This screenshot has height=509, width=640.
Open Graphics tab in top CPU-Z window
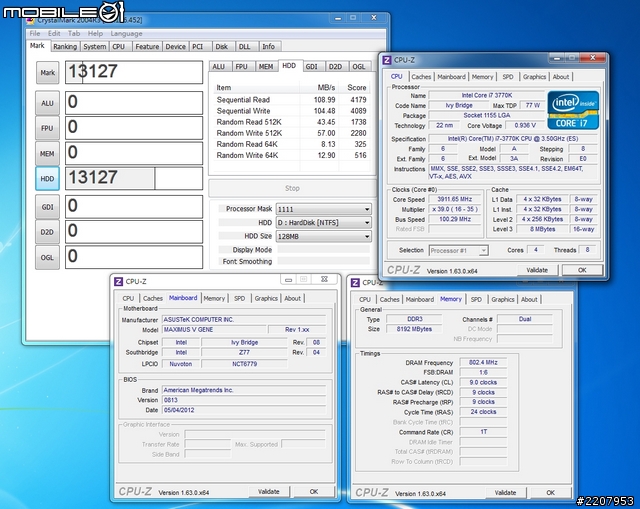tap(534, 77)
